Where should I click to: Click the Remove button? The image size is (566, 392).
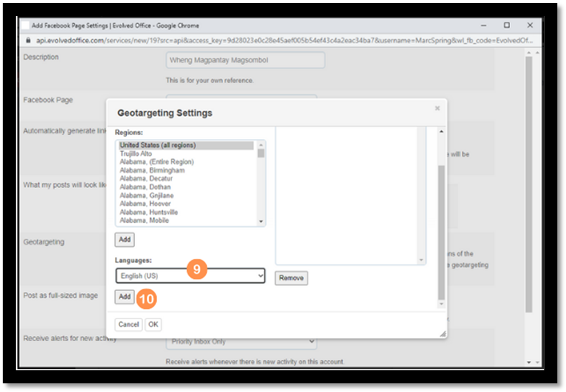click(291, 278)
